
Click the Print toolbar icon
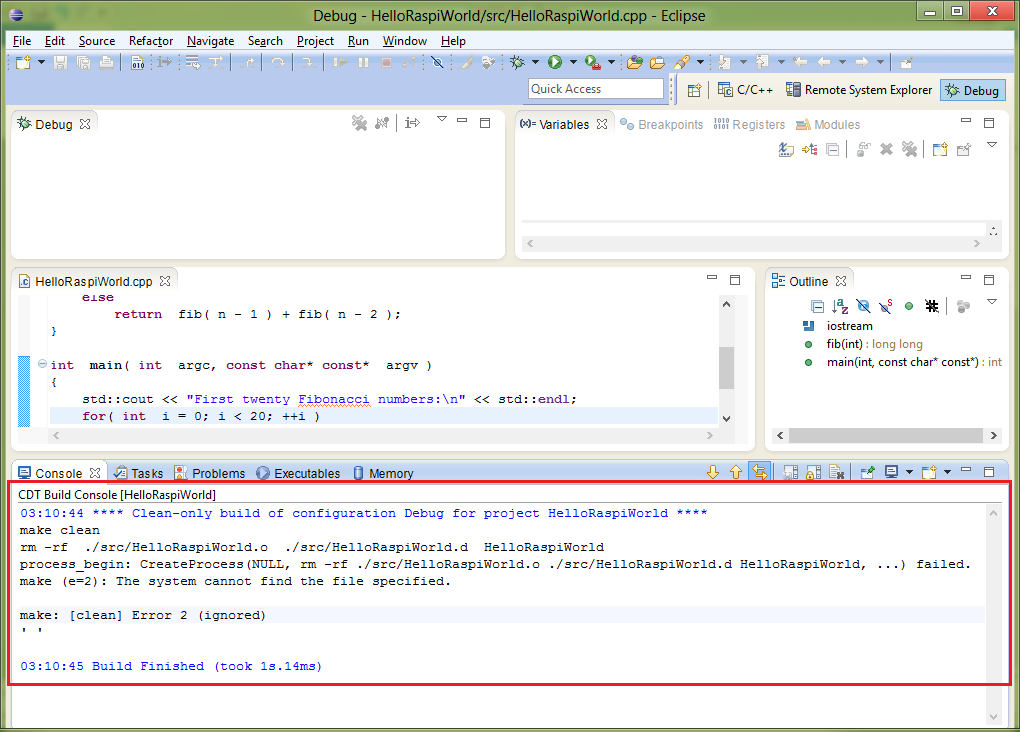[106, 62]
